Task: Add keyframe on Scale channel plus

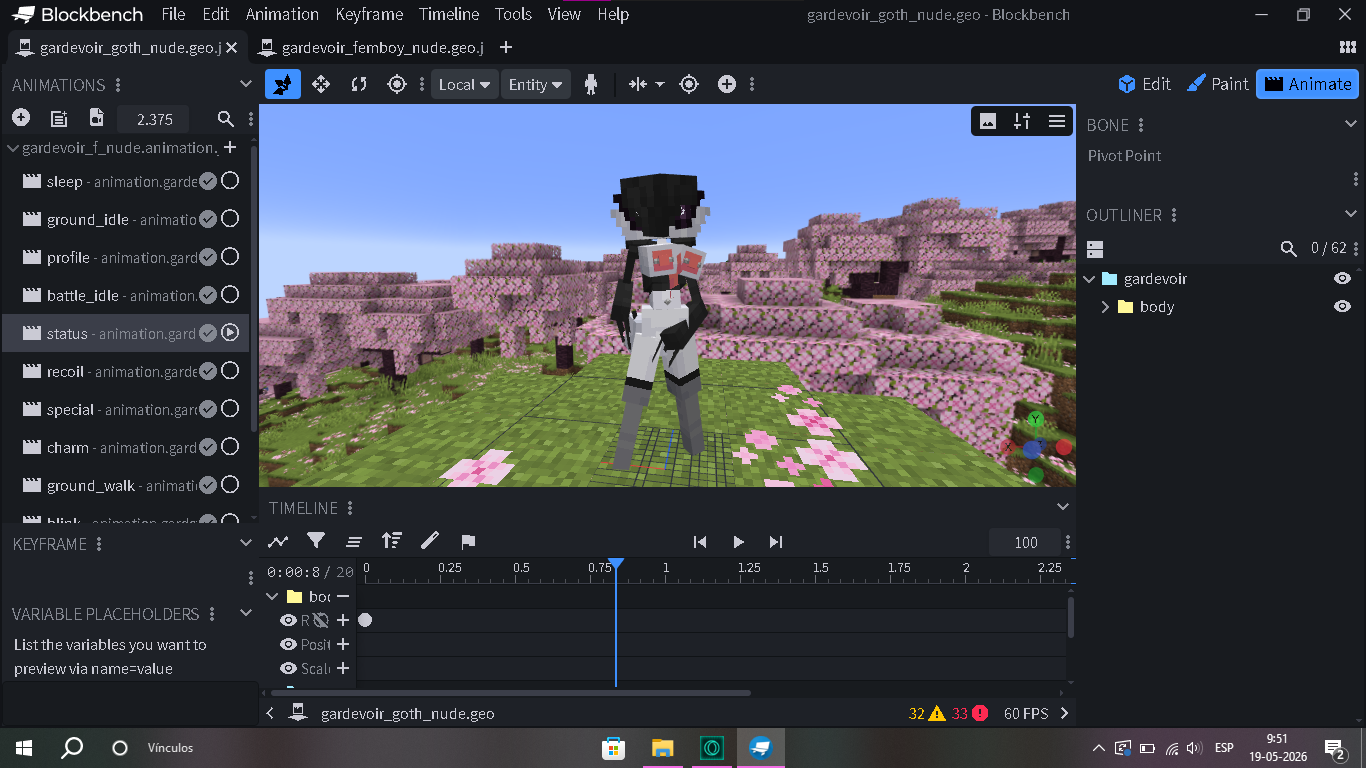Action: pyautogui.click(x=343, y=668)
